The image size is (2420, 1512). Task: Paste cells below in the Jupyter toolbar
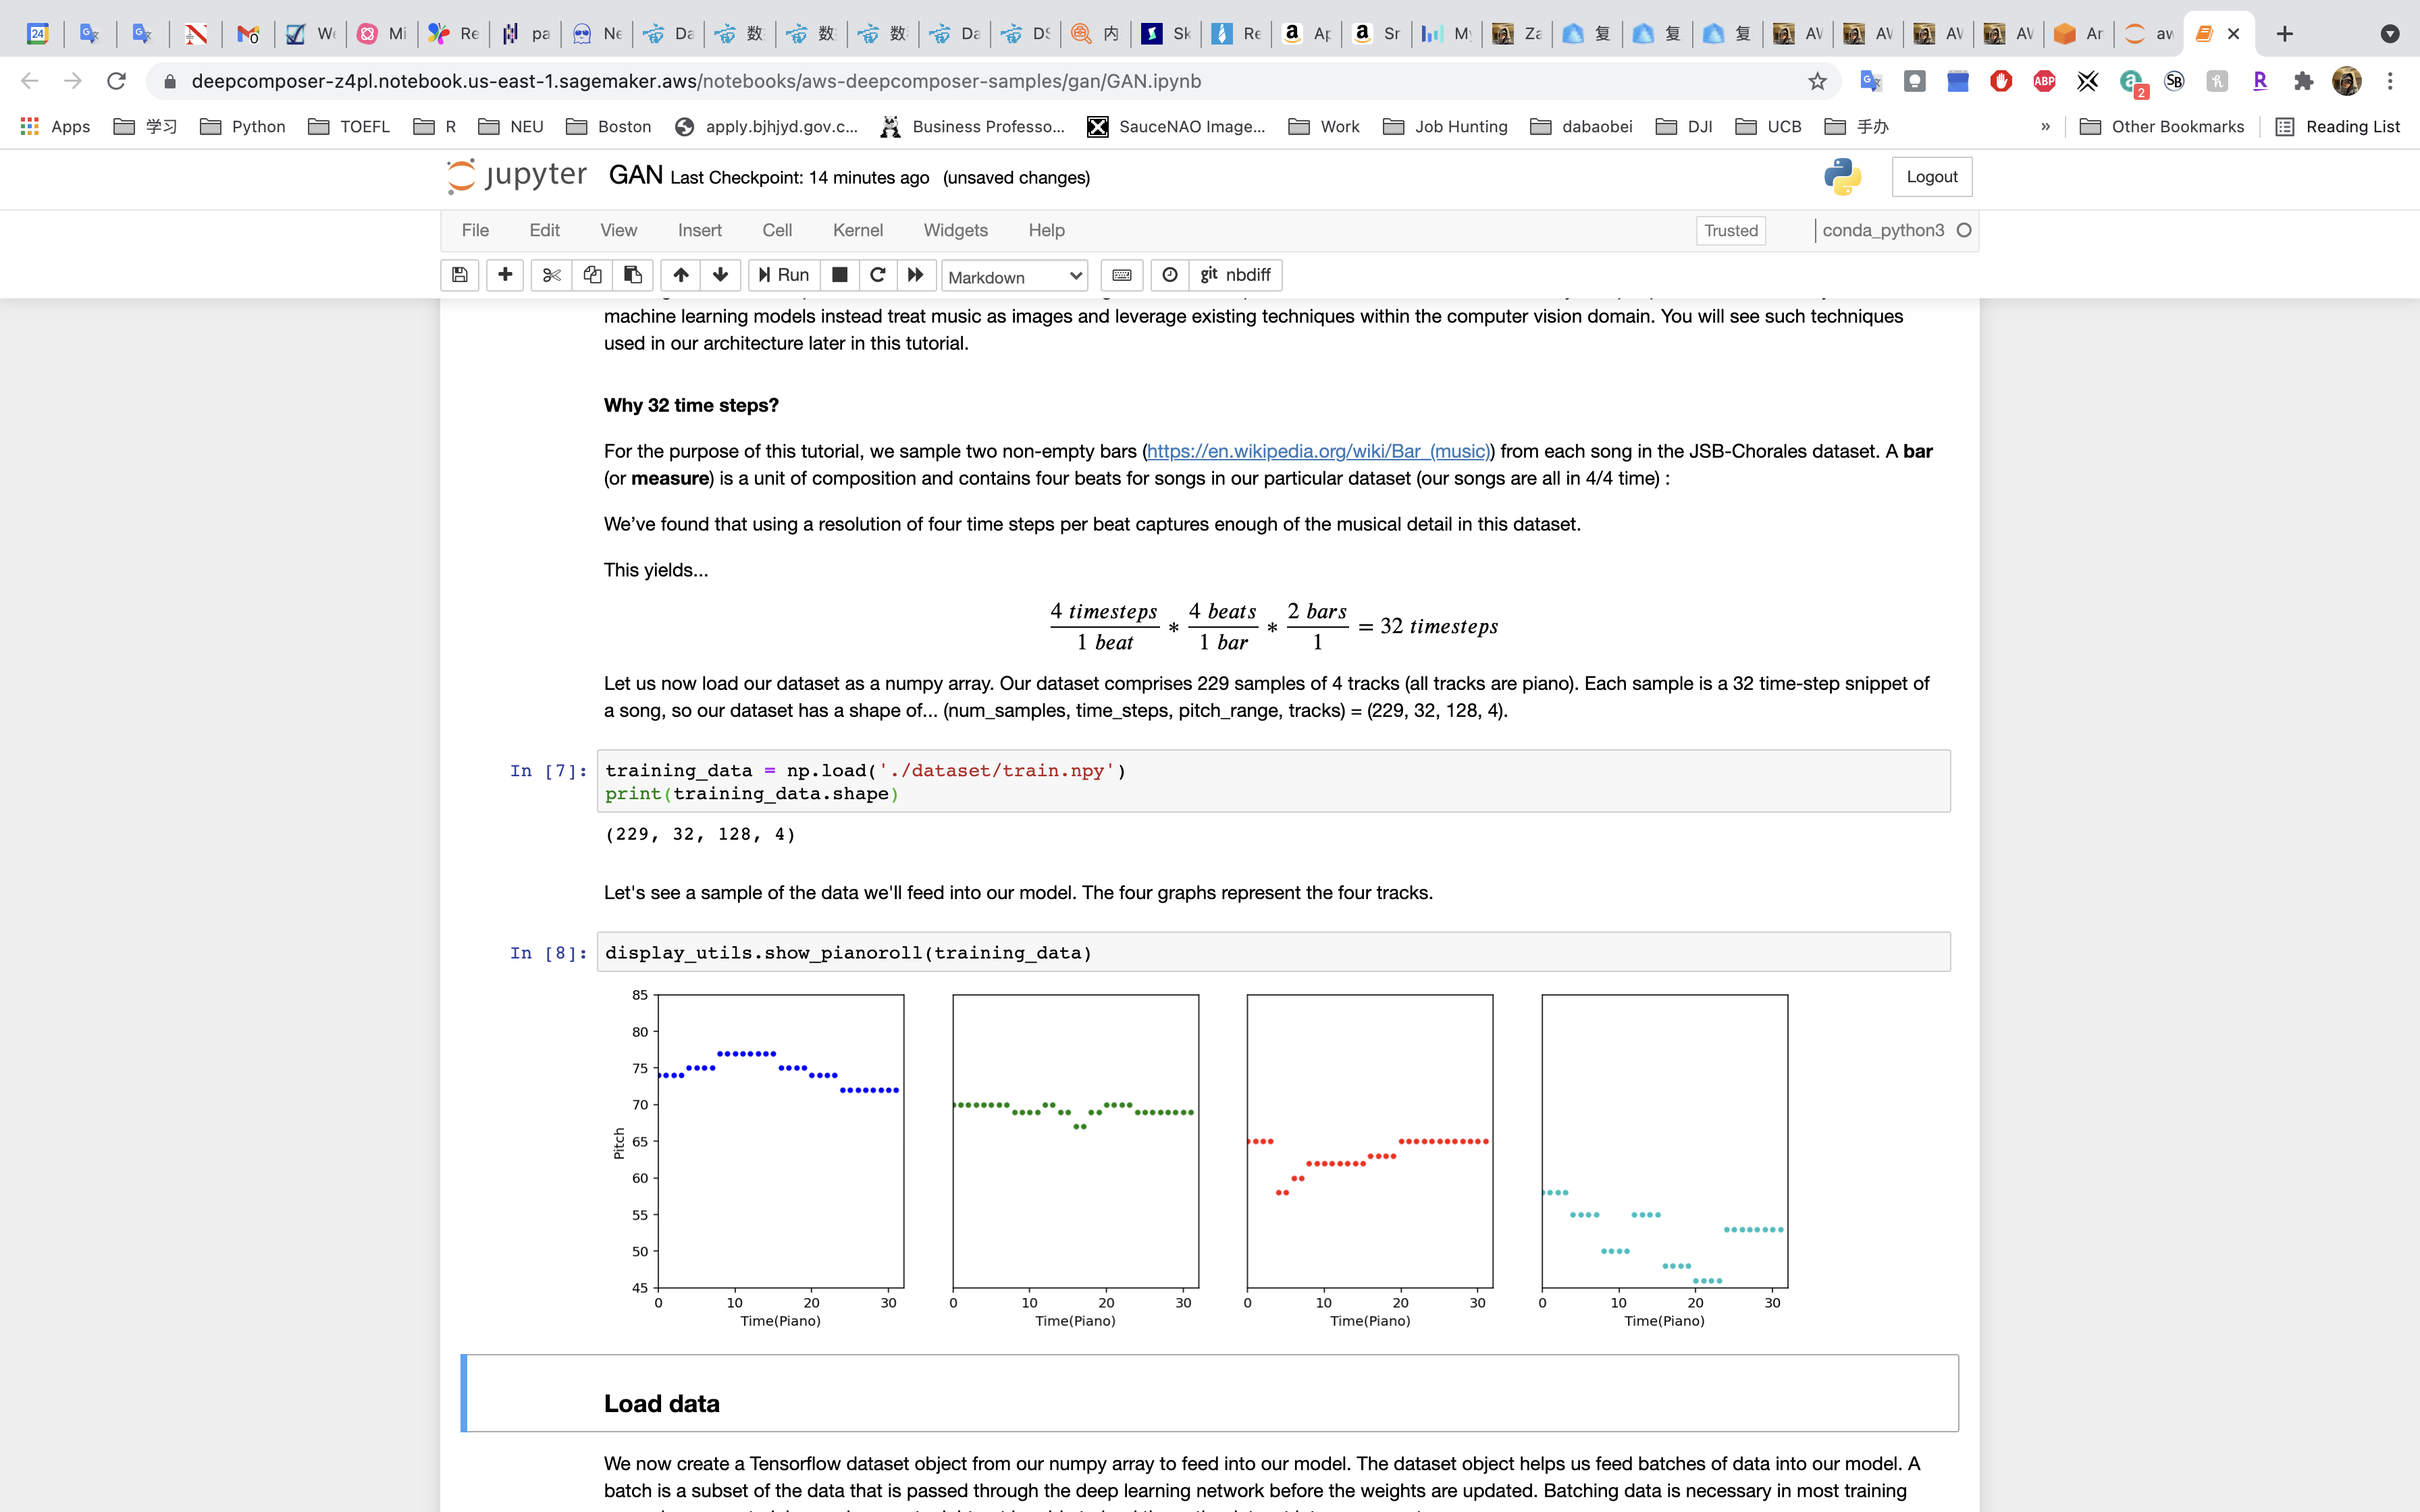tap(633, 275)
